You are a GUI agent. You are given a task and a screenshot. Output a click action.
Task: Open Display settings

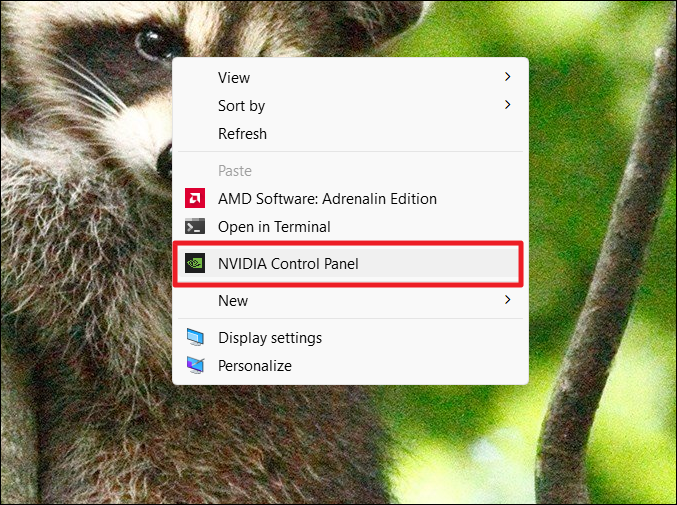(x=350, y=338)
